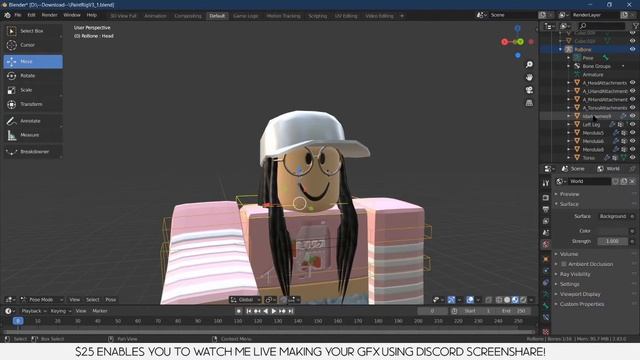Click the outliner filter funnel icon
The height and width of the screenshot is (360, 640).
pyautogui.click(x=635, y=26)
